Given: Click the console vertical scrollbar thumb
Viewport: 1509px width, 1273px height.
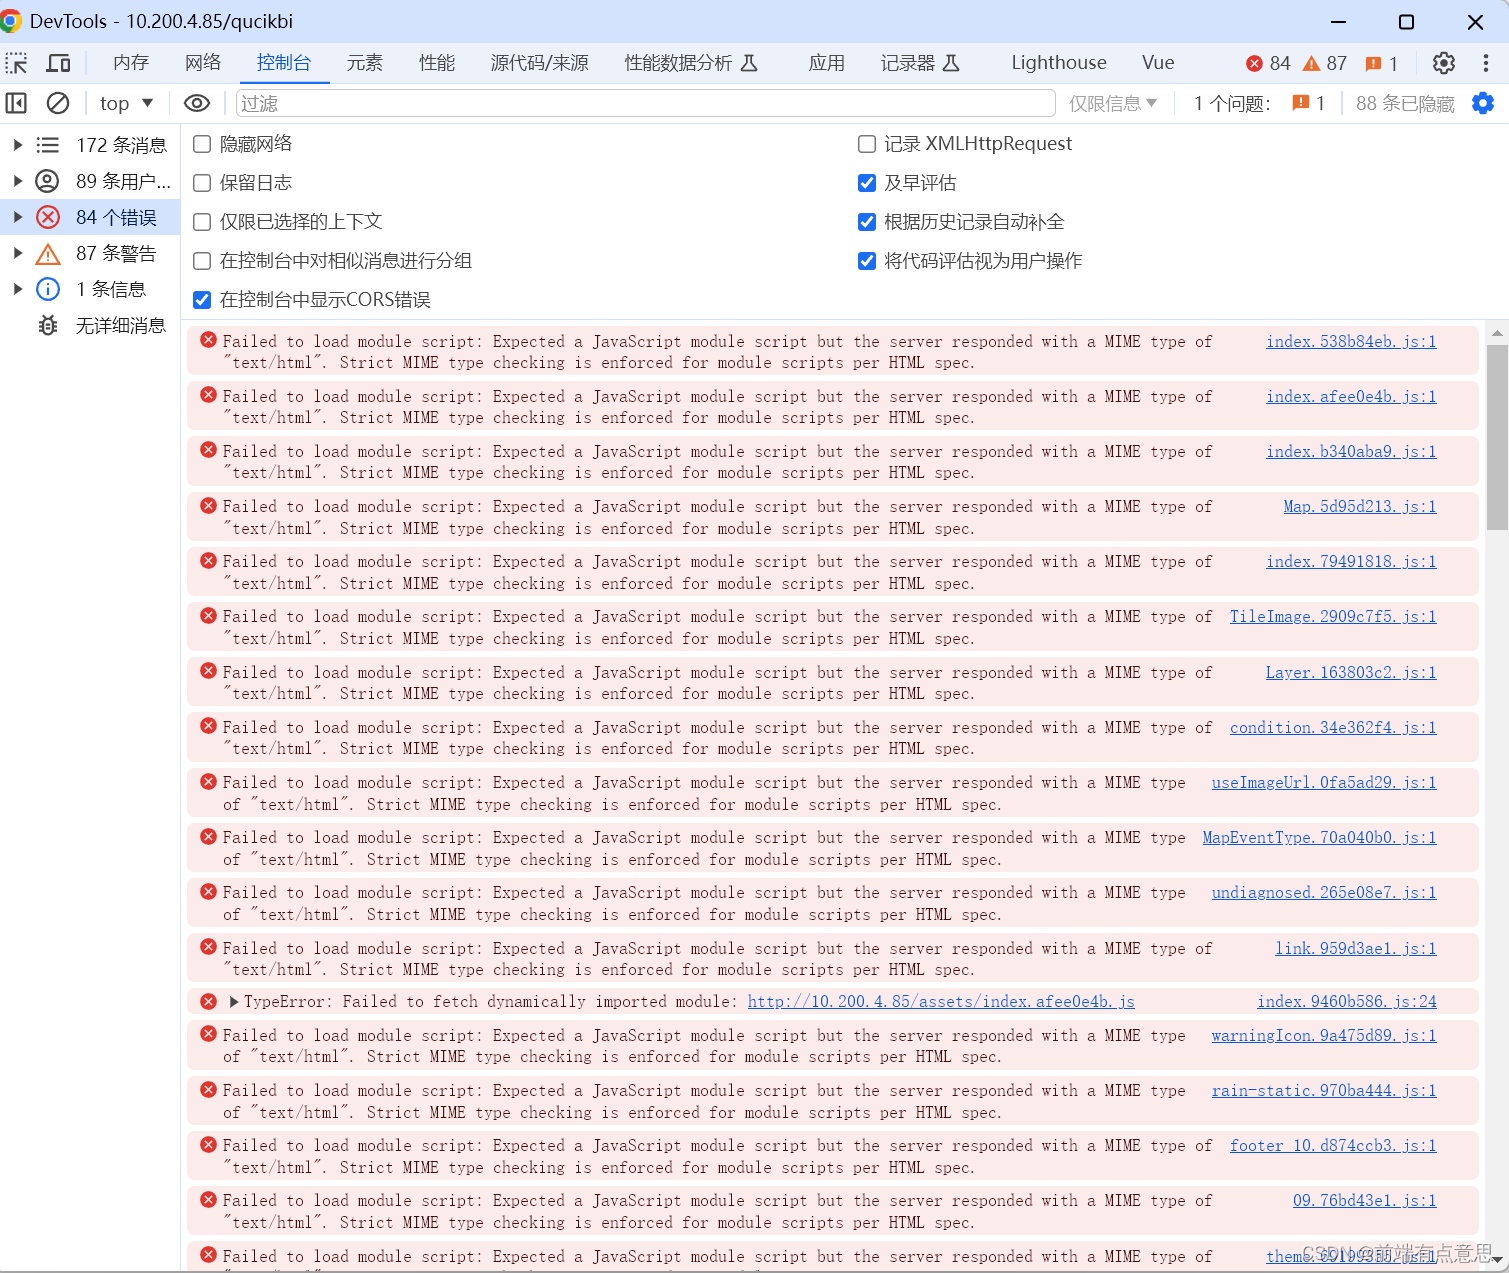Looking at the screenshot, I should click(x=1497, y=436).
